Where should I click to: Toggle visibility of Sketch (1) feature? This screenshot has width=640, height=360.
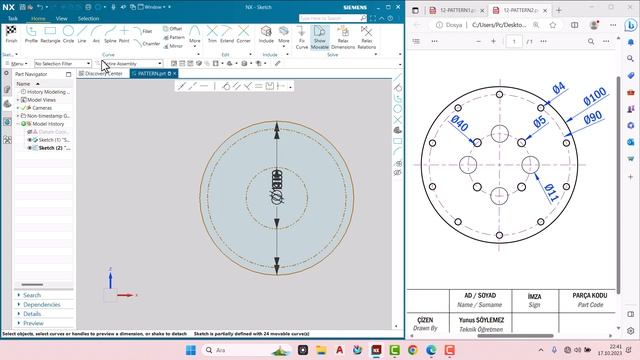tap(29, 140)
